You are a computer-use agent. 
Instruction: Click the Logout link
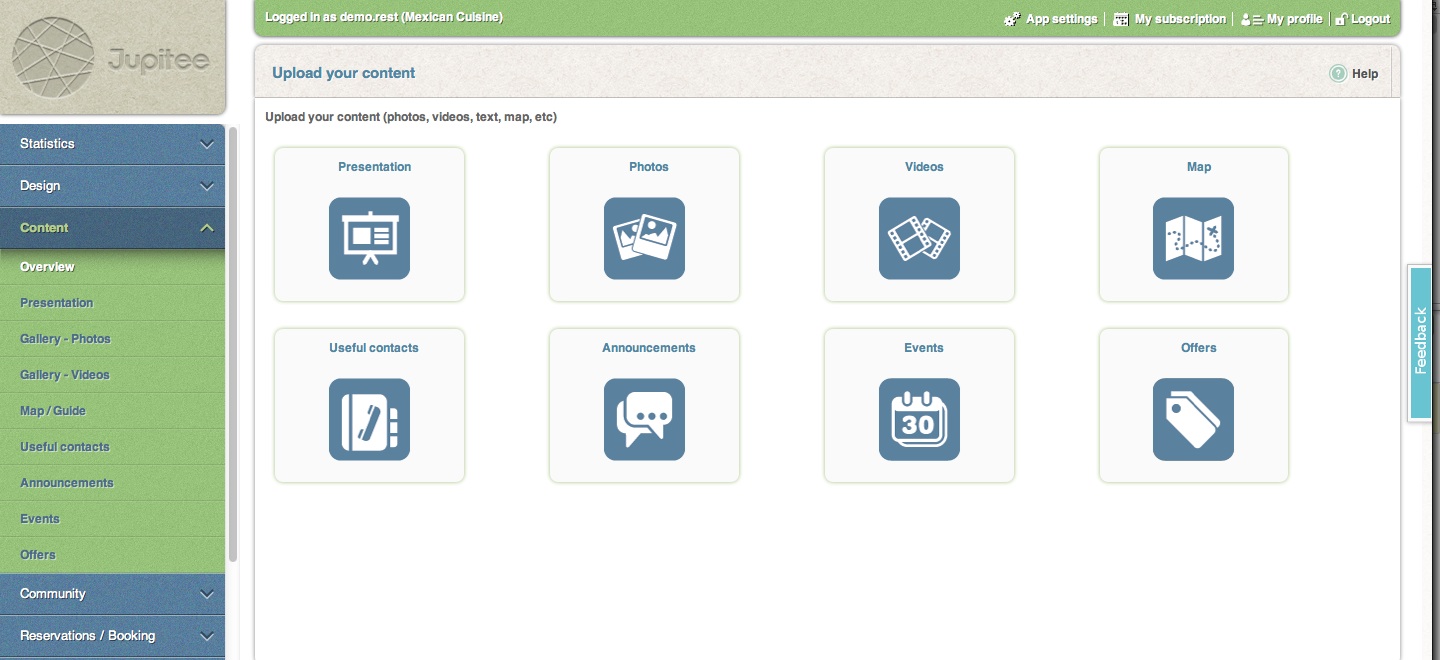click(x=1370, y=19)
